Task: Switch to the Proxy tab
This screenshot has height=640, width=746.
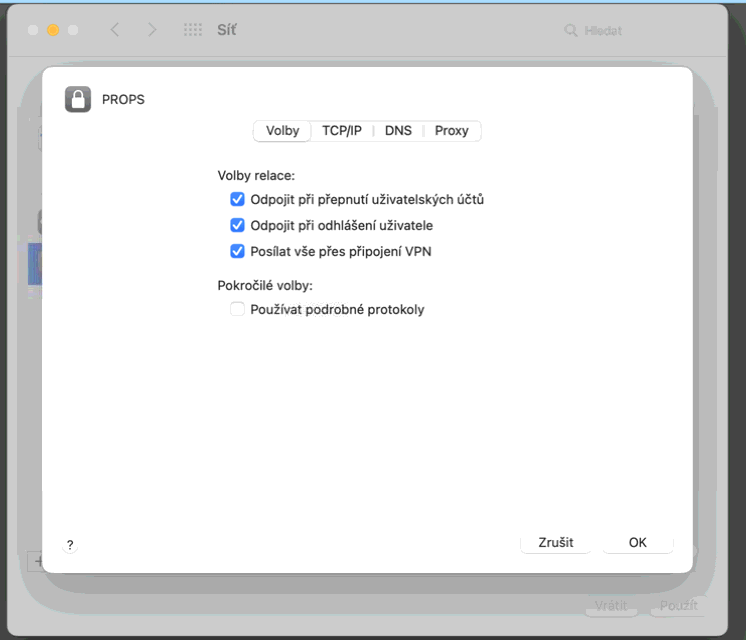Action: [451, 131]
